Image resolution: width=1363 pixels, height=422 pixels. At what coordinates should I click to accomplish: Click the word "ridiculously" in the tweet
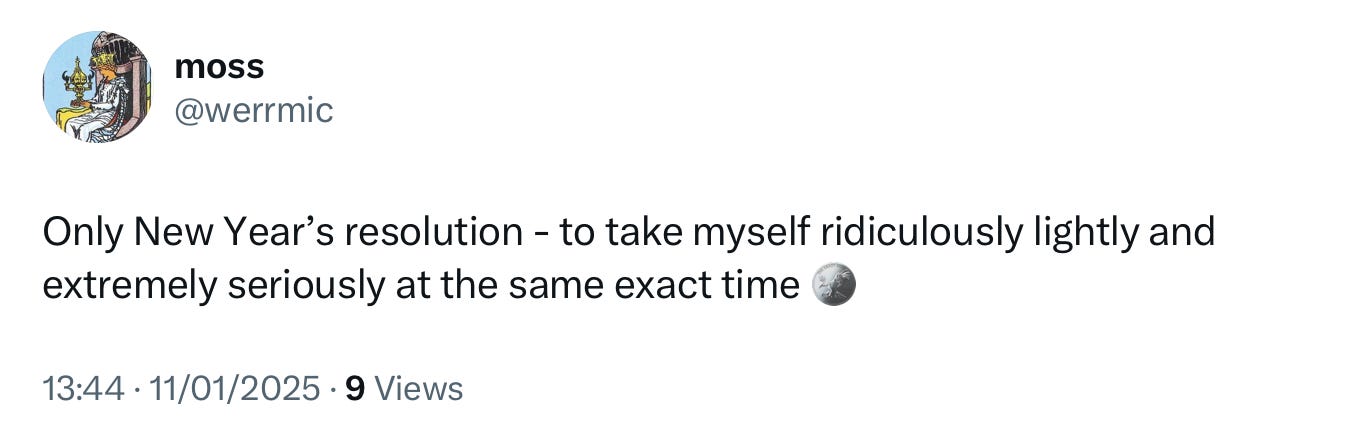(x=919, y=233)
